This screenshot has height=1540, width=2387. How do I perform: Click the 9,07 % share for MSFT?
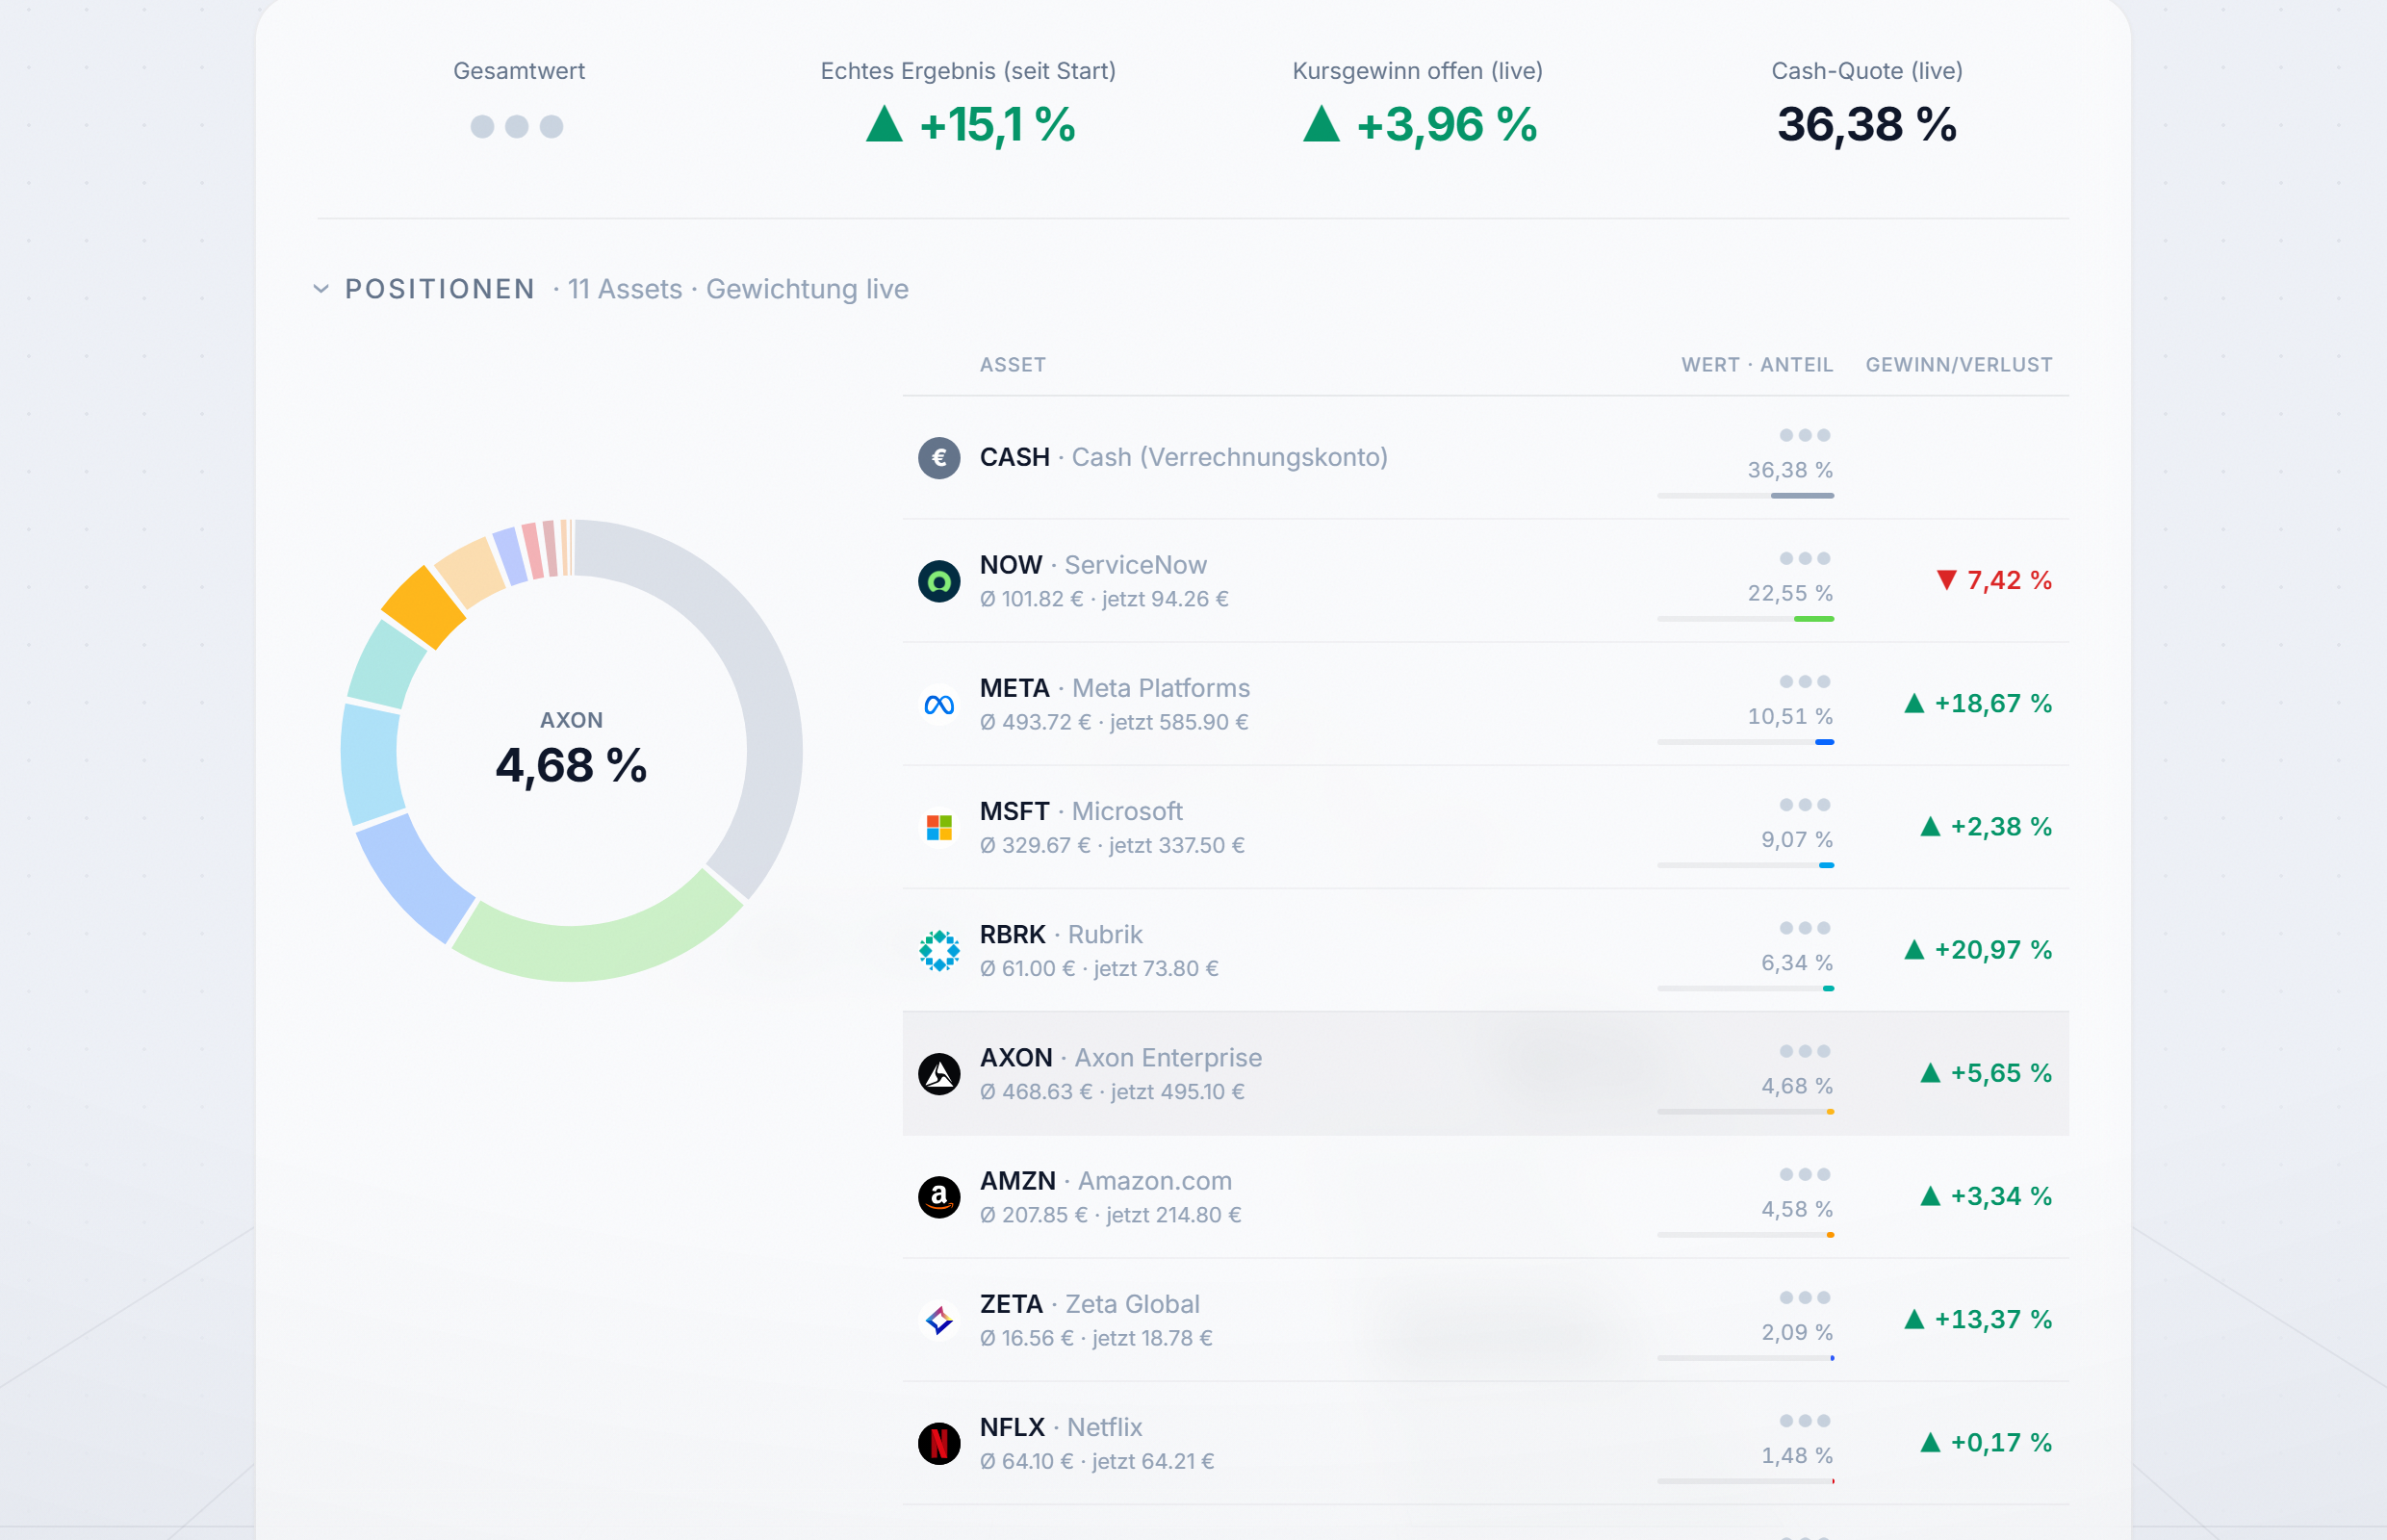click(x=1797, y=840)
